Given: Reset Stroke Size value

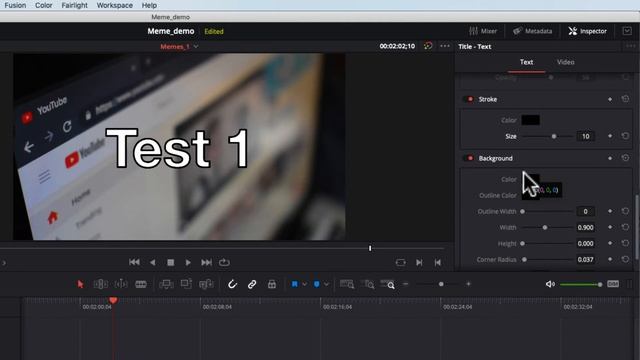Looking at the screenshot, I should [625, 136].
